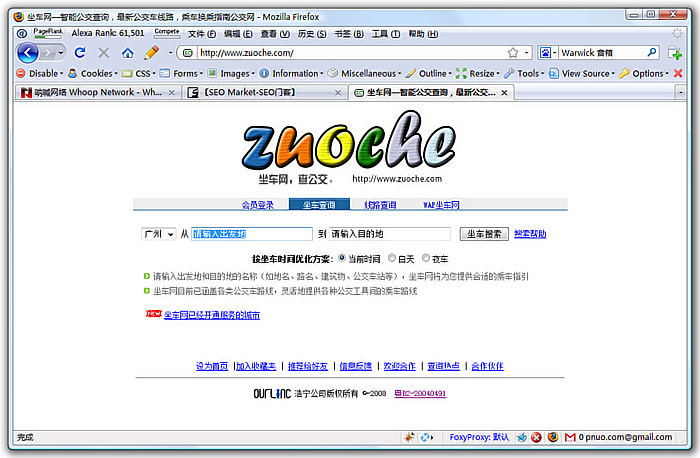
Task: Select the 夜车 radio option
Action: (x=426, y=258)
